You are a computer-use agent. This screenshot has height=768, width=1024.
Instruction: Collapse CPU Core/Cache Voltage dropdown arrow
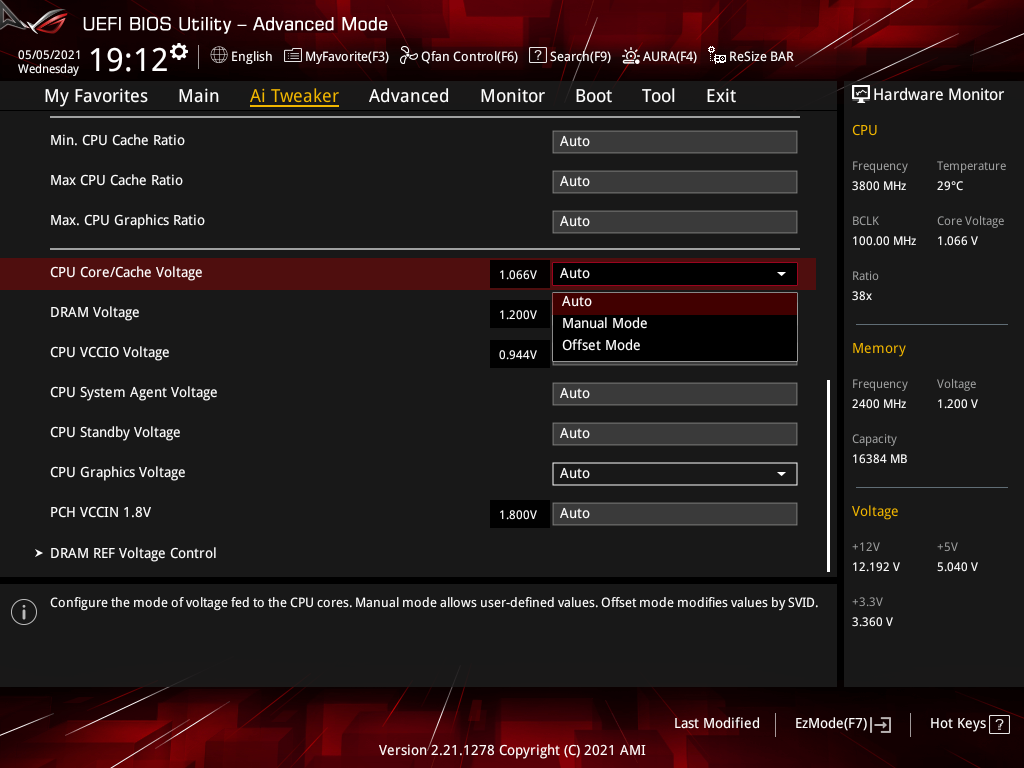click(781, 274)
